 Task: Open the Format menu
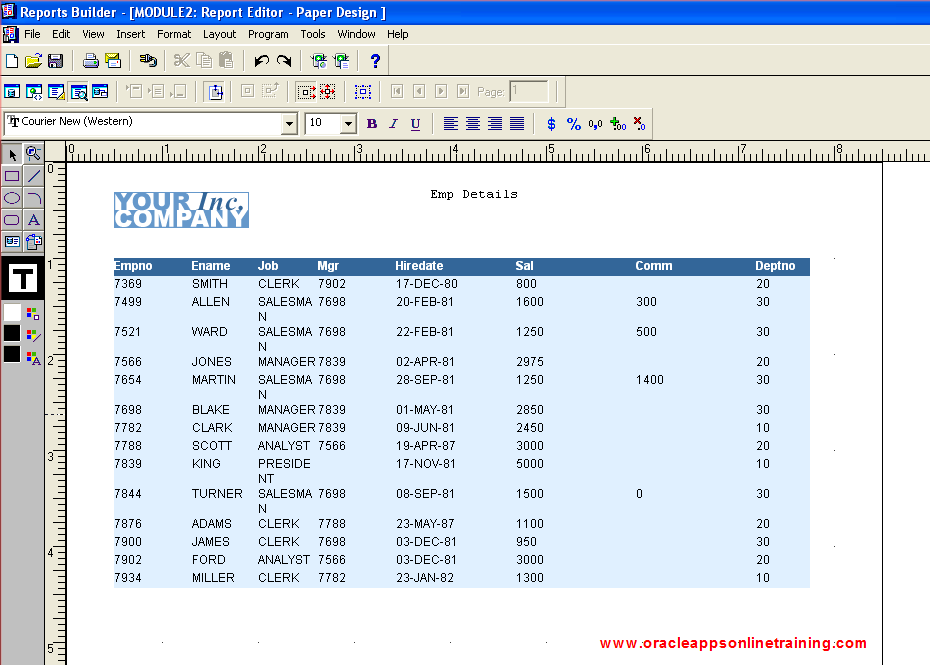(174, 34)
